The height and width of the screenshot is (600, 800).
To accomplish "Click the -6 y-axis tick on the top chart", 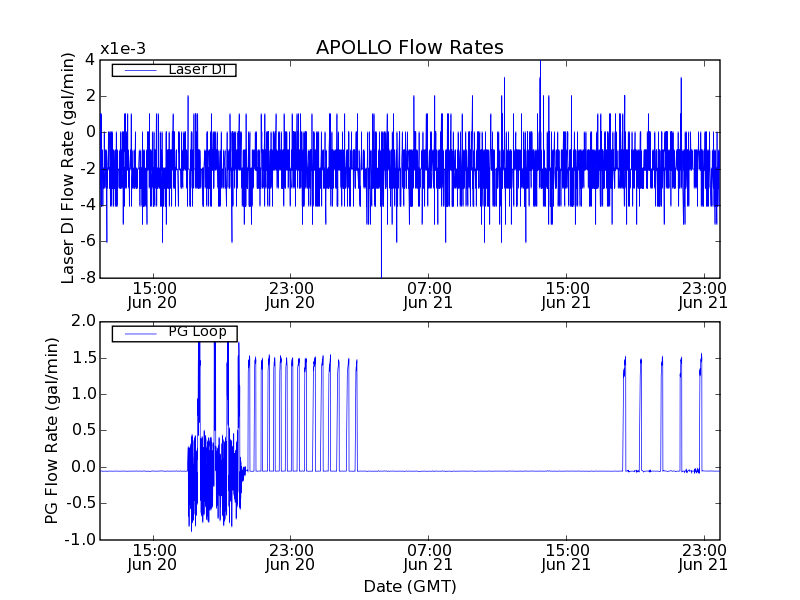I will coord(88,241).
